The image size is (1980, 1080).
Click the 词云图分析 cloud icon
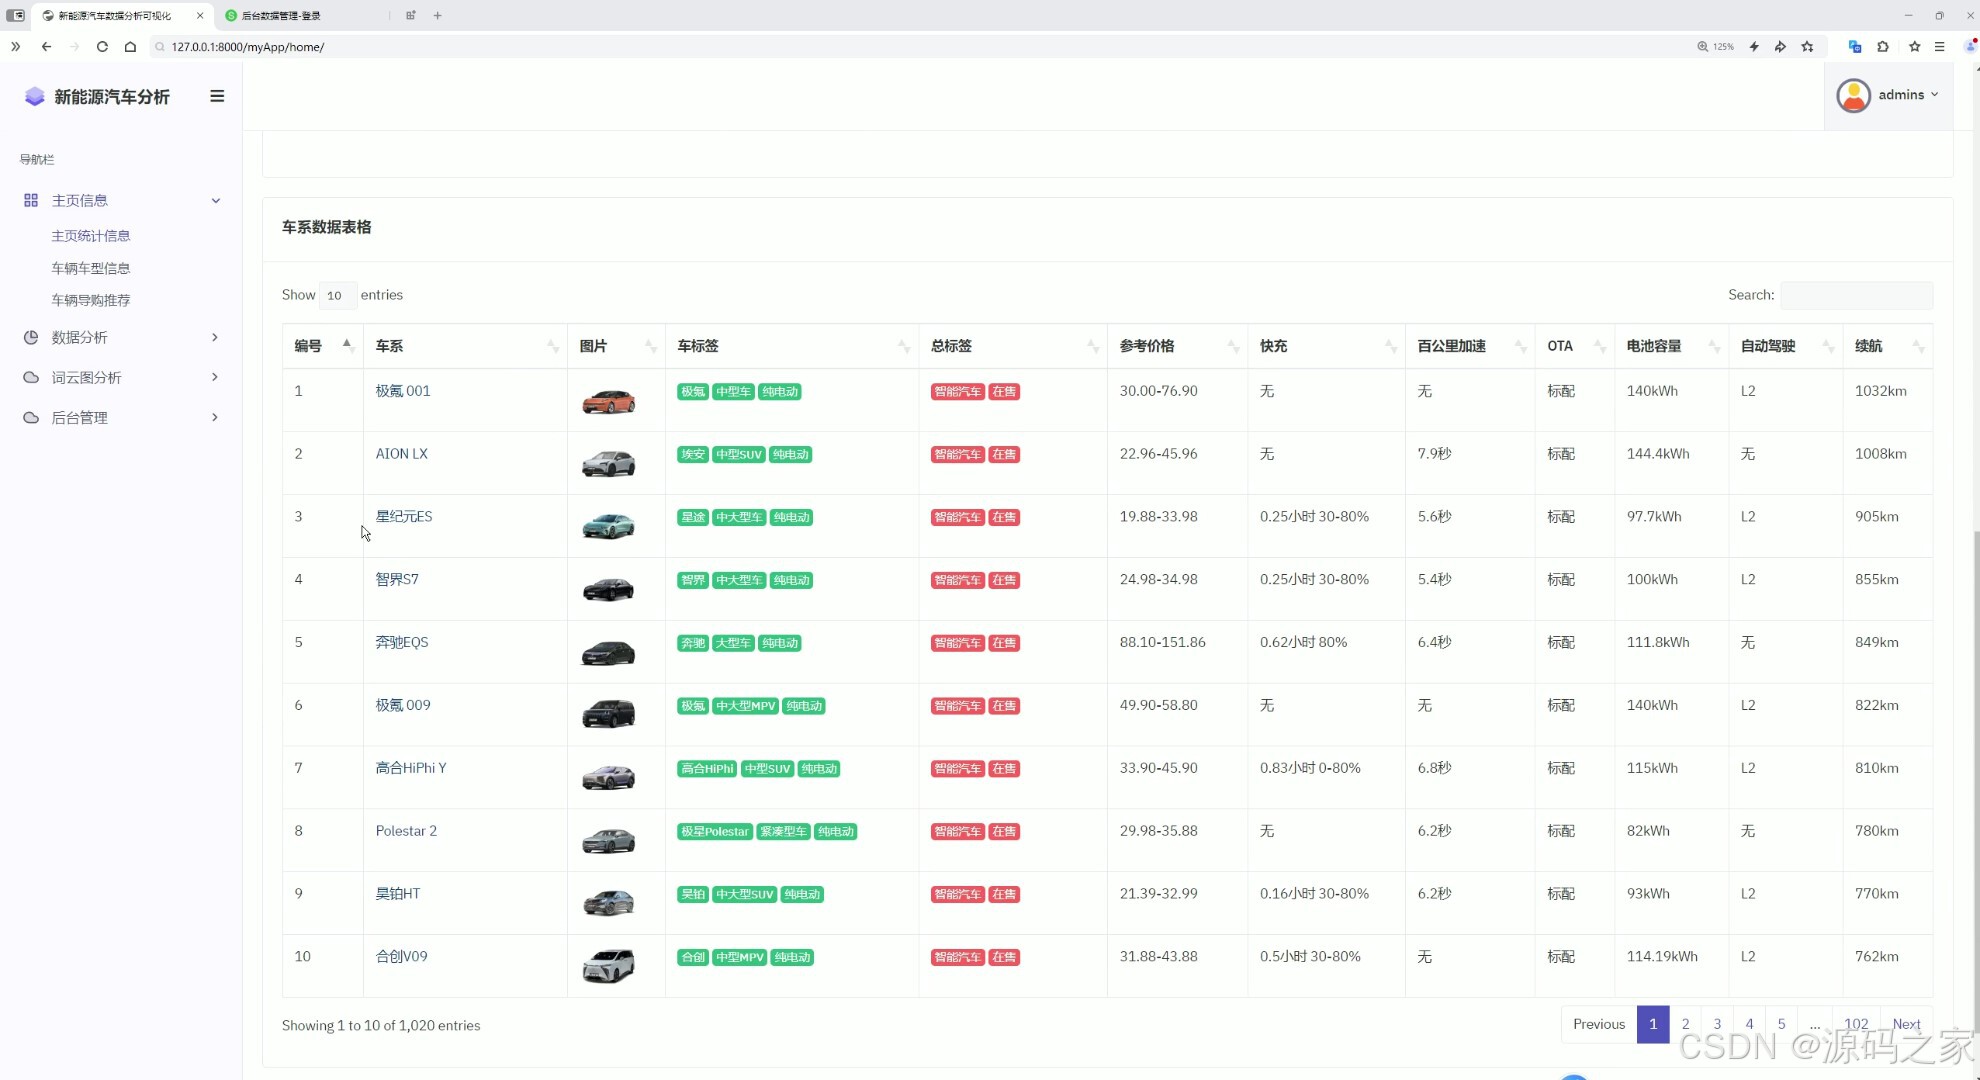coord(31,378)
